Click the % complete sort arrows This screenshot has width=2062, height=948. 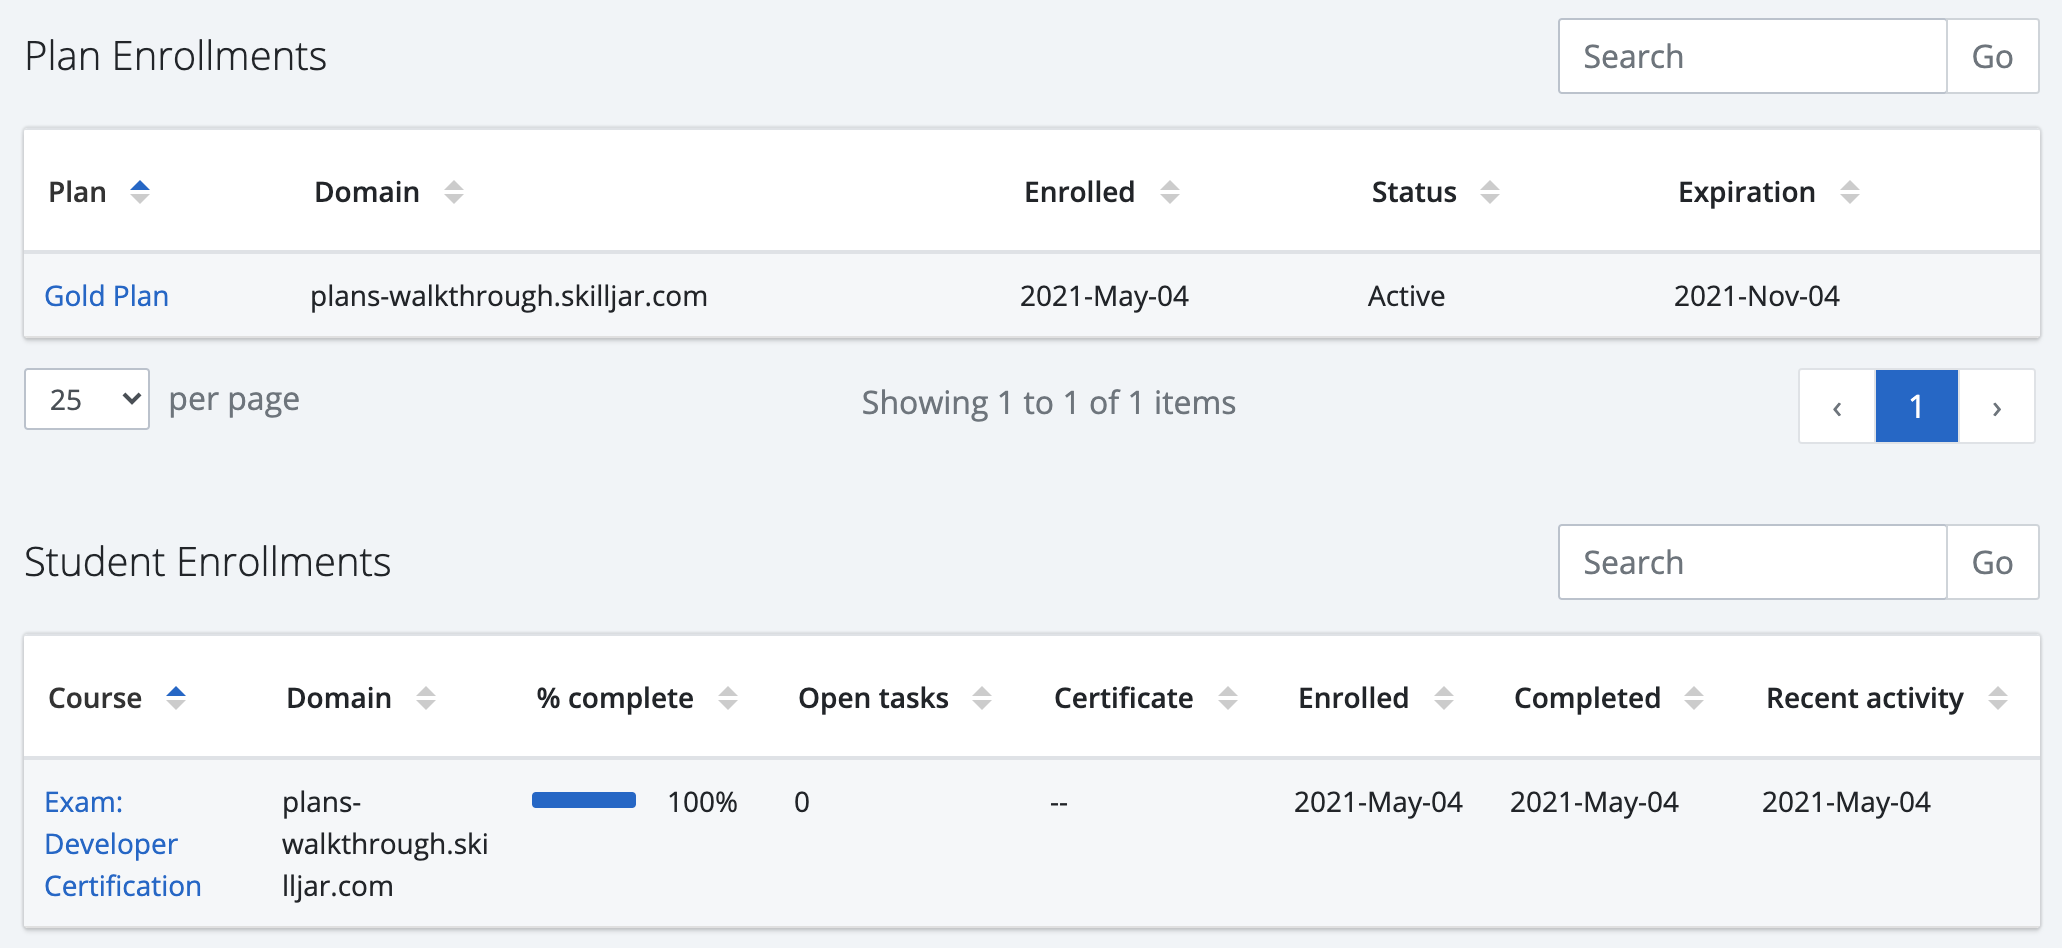(728, 698)
